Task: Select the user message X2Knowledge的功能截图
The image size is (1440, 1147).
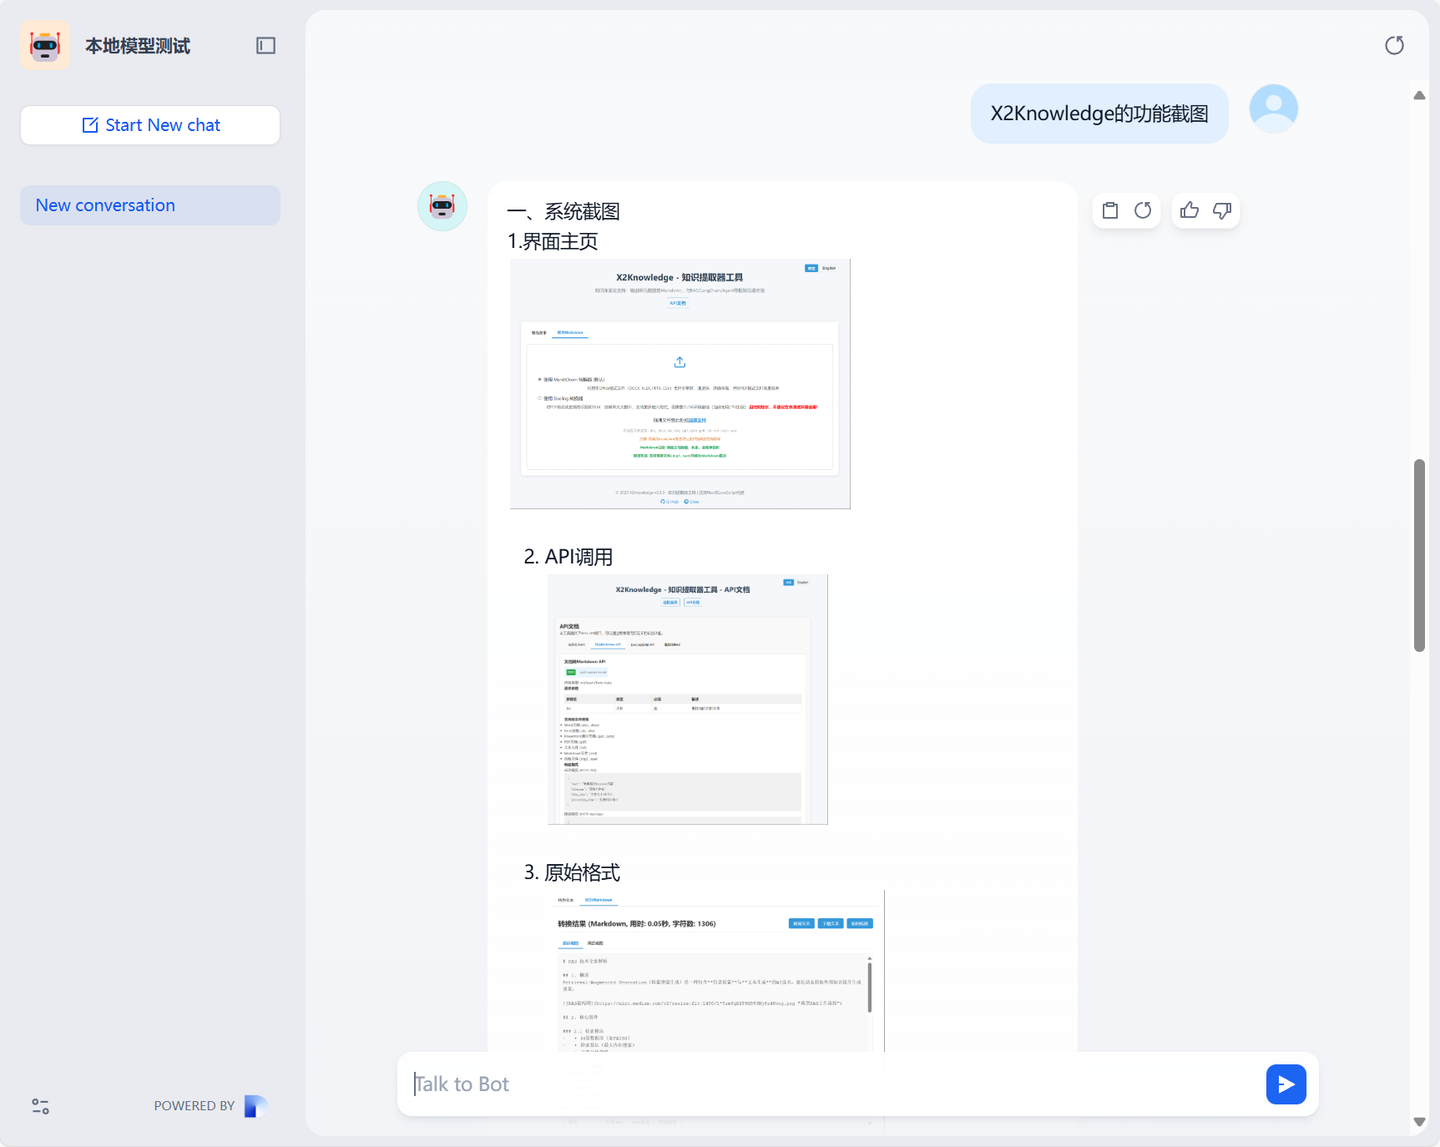Action: pos(1099,114)
